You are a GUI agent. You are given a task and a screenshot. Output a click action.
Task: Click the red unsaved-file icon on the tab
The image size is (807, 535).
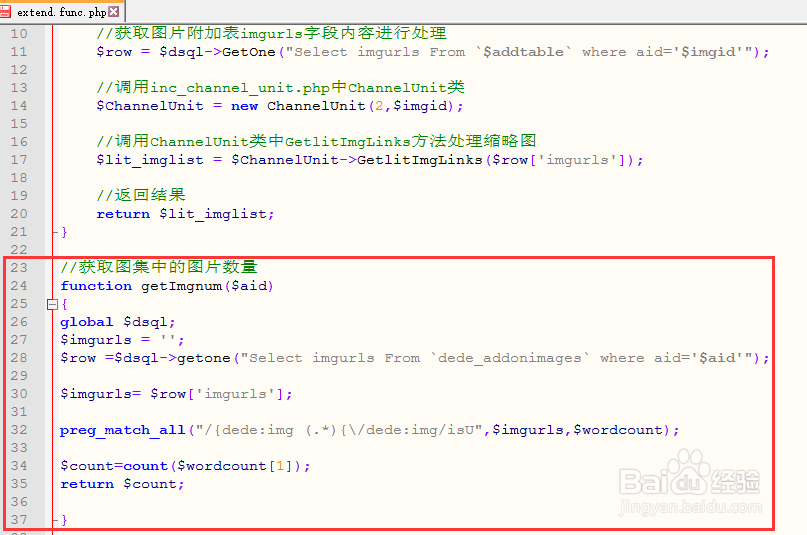[x=5, y=11]
